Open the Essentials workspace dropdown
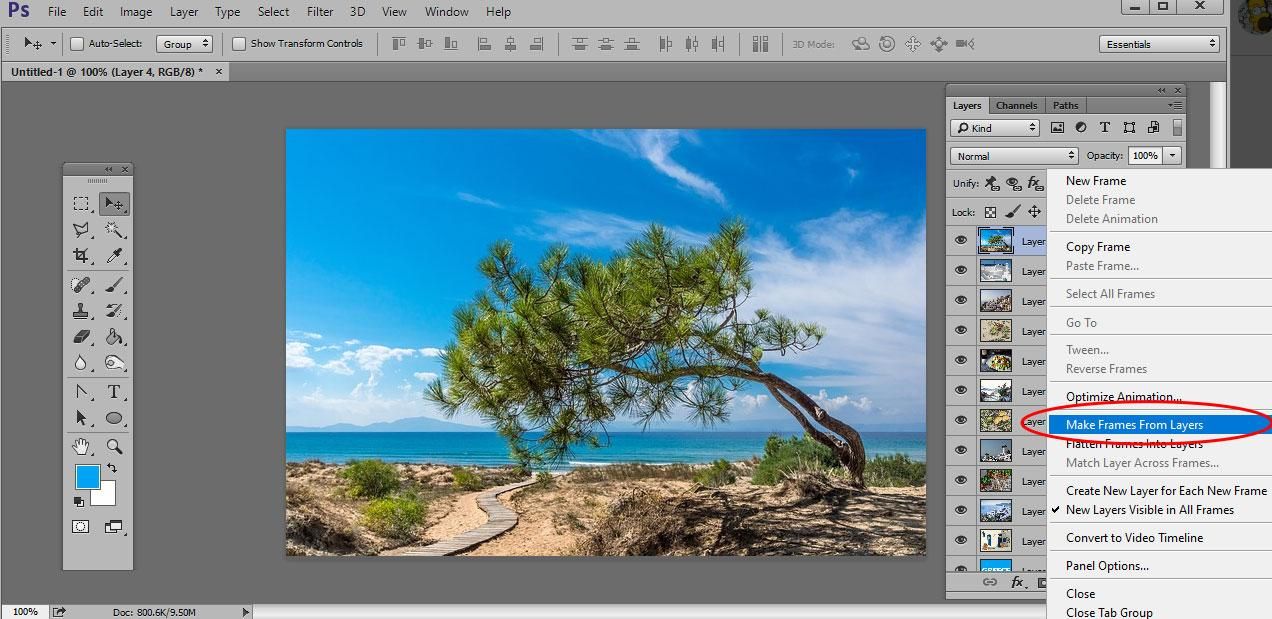The height and width of the screenshot is (619, 1272). tap(1158, 43)
